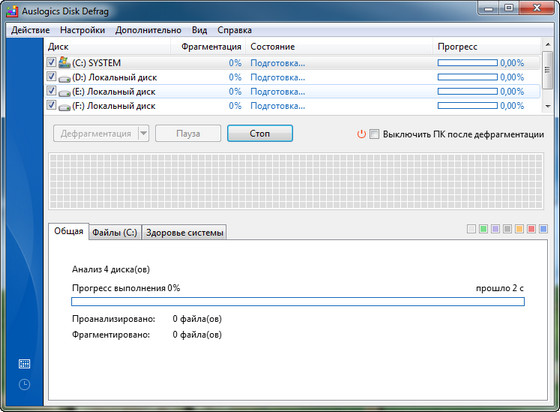This screenshot has width=560, height=412.
Task: Click the green legend color swatch
Action: click(x=483, y=229)
